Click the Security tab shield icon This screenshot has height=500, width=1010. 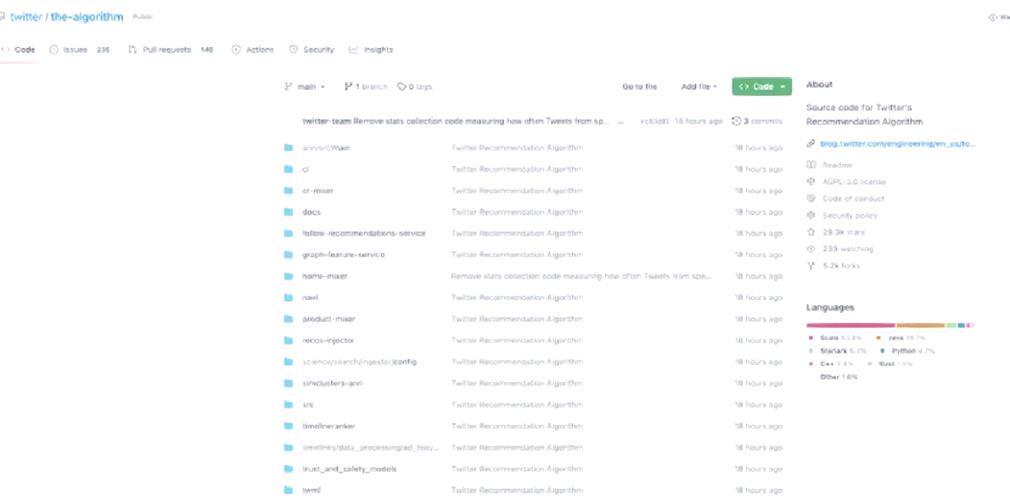[x=293, y=50]
